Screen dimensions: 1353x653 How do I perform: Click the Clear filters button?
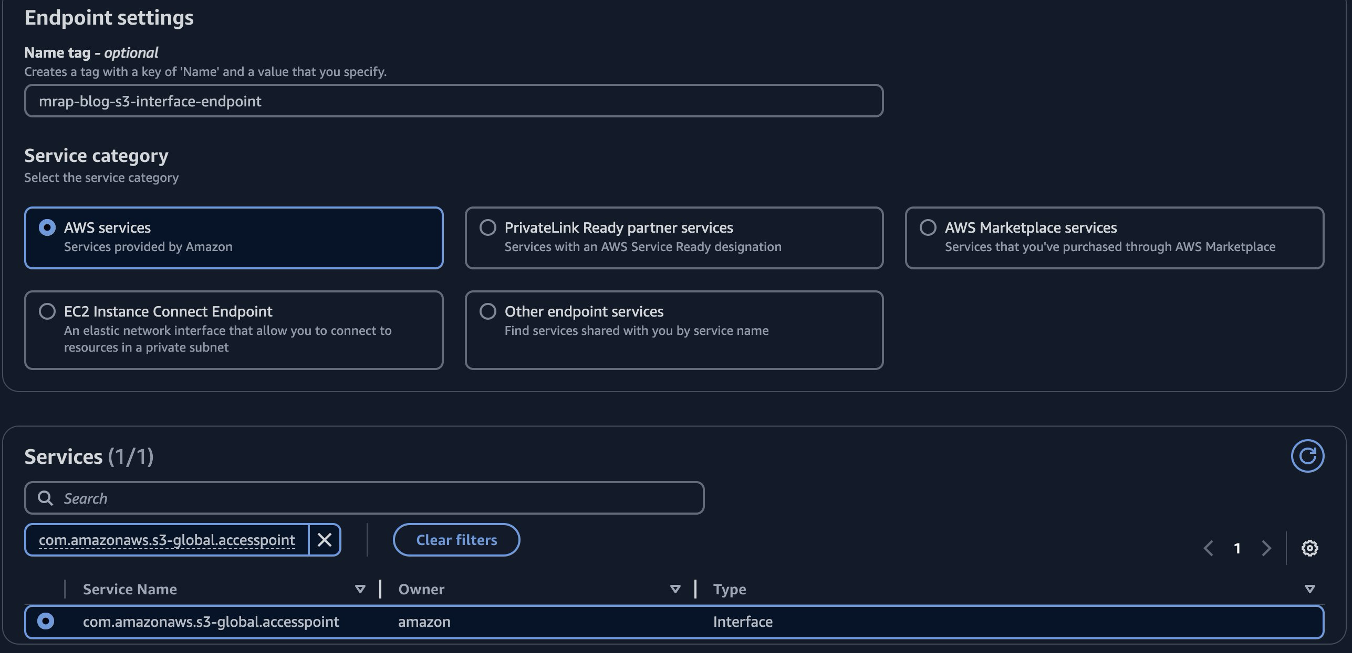456,539
